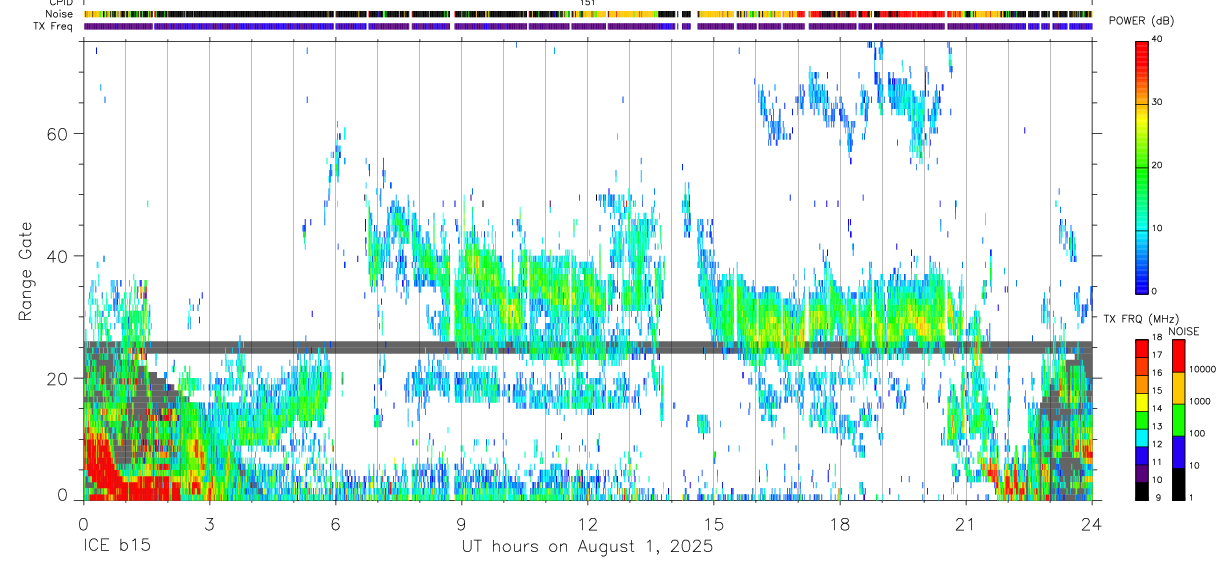Click the gray horizontal band near gate 25
The height and width of the screenshot is (567, 1228).
point(588,348)
